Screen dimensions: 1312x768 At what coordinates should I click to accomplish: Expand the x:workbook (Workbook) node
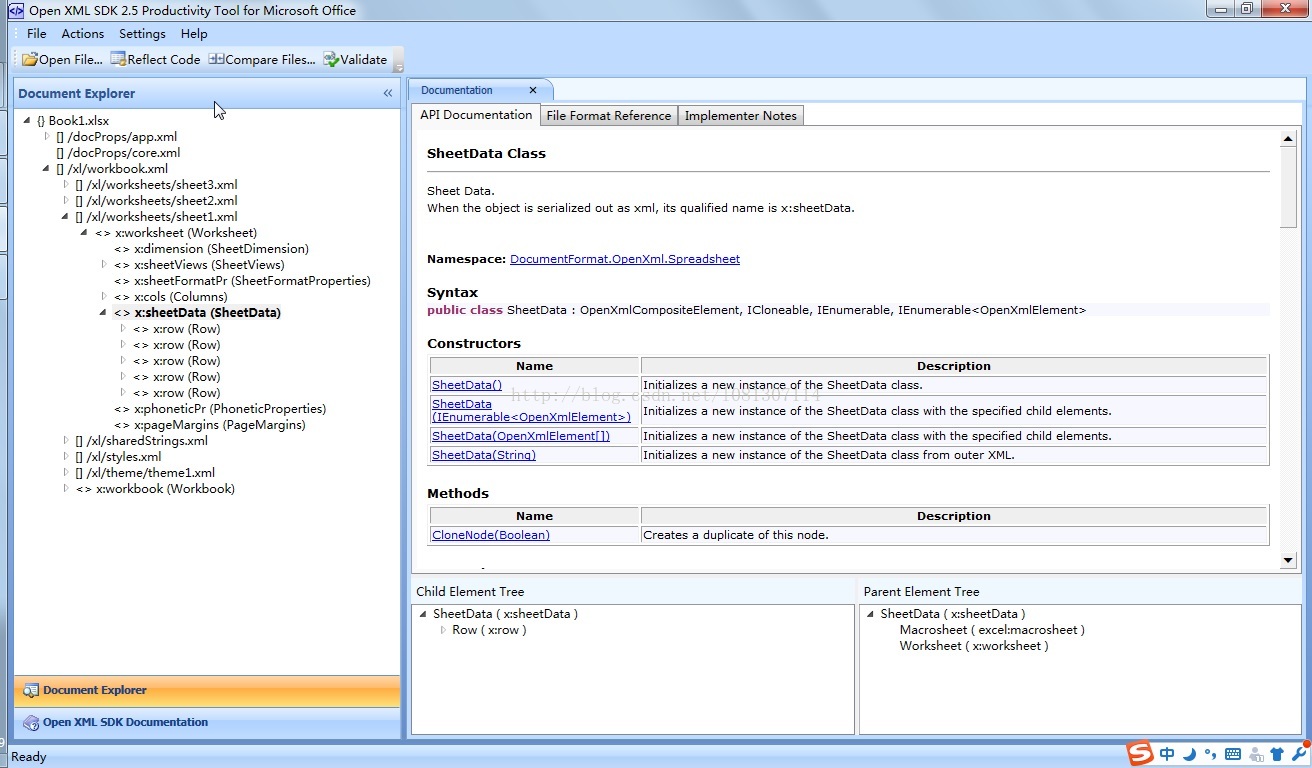(66, 488)
